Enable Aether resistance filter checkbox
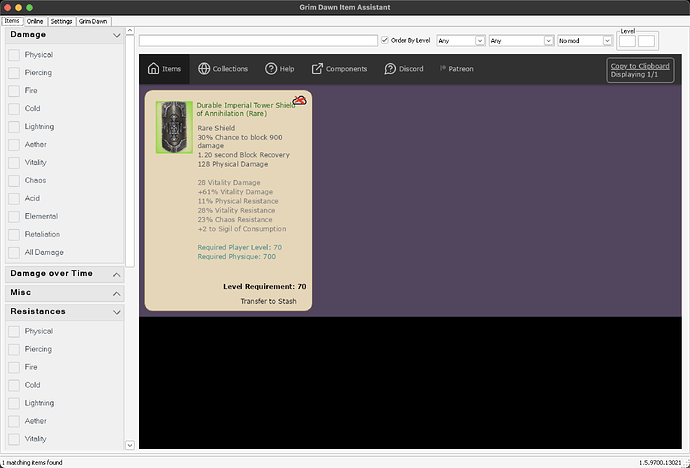Image resolution: width=690 pixels, height=468 pixels. 14,421
